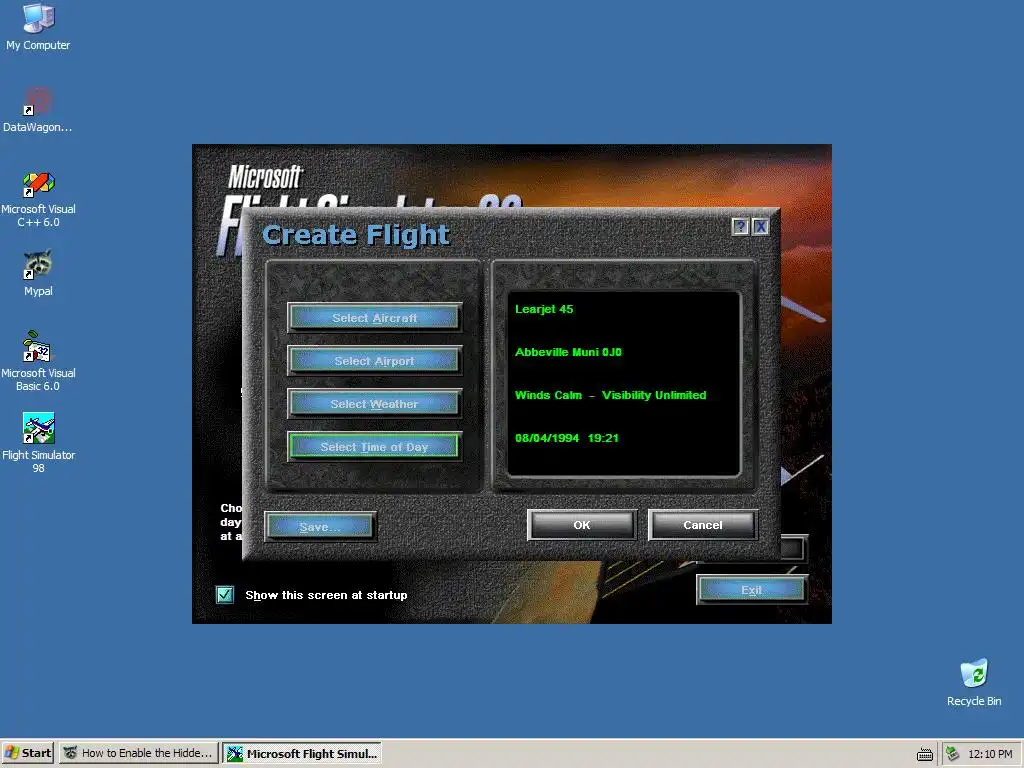Open the My Computer desktop icon

tap(38, 26)
